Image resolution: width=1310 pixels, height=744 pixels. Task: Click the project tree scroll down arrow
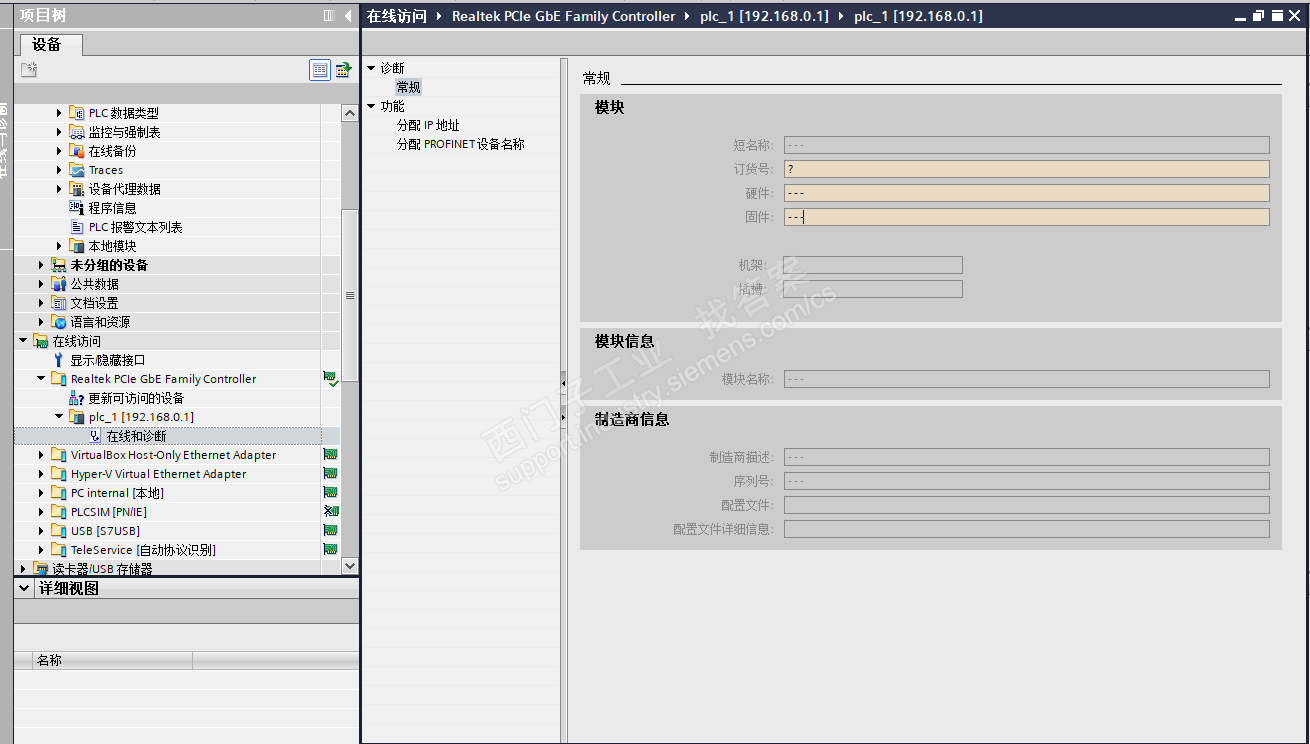pos(349,565)
